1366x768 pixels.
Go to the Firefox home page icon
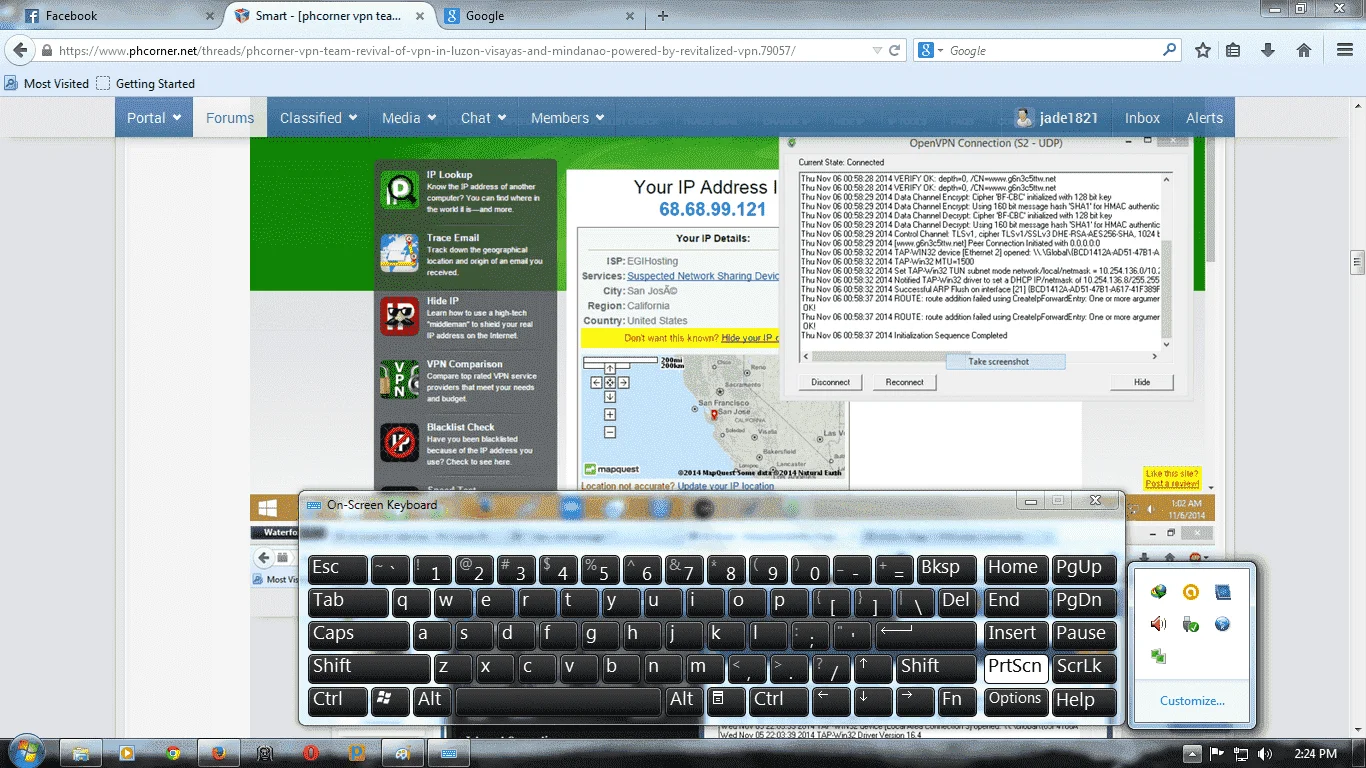1303,50
